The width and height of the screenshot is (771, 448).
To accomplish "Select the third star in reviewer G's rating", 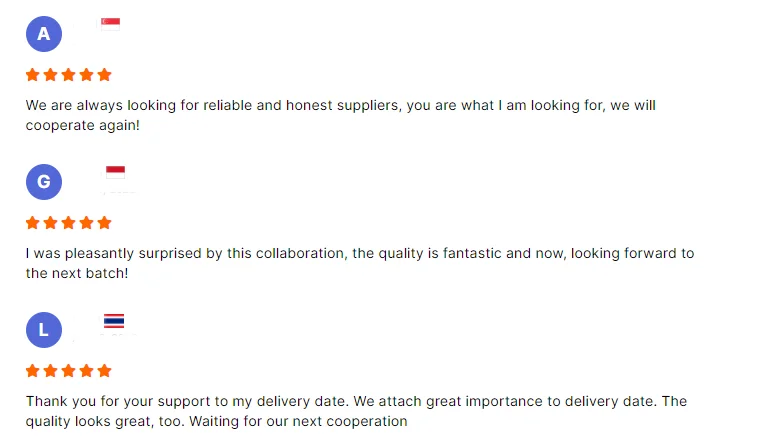I will pyautogui.click(x=69, y=223).
